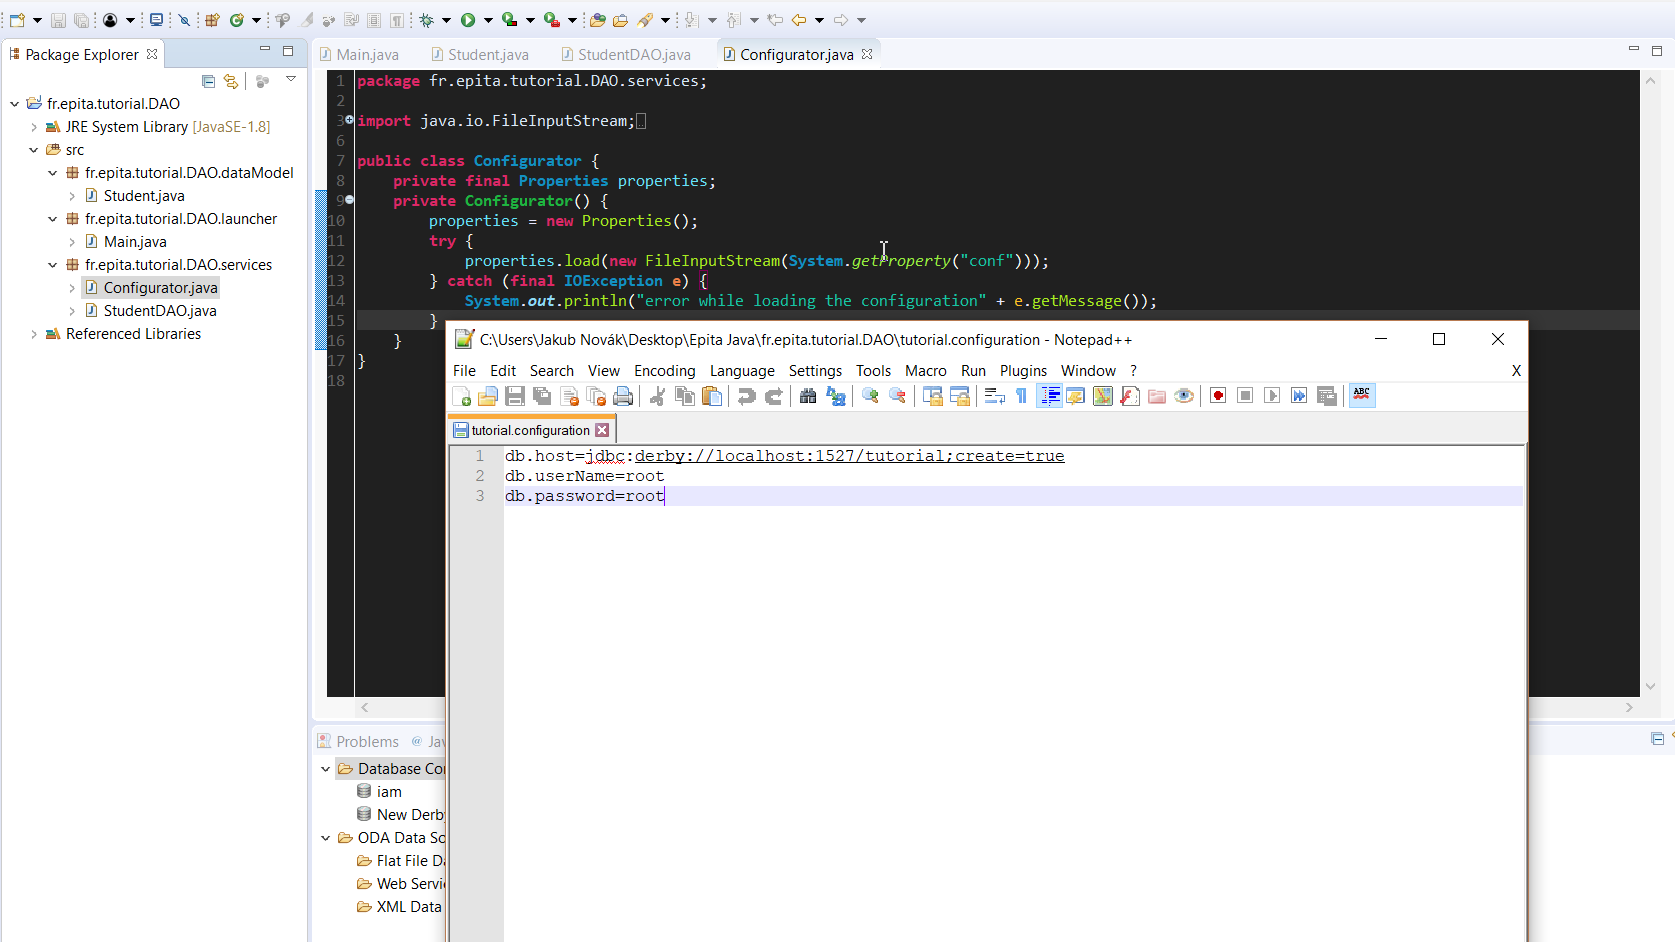
Task: Toggle Notepad++ Spell Check ABC icon
Action: [x=1362, y=396]
